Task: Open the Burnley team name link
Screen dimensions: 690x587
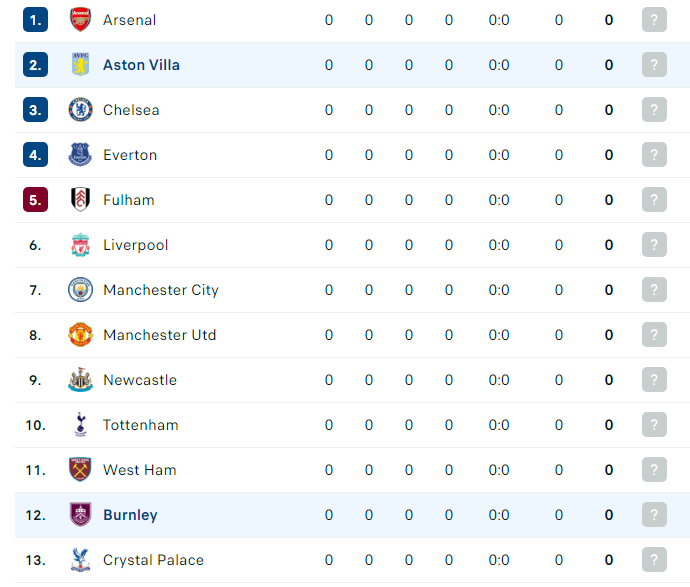Action: tap(130, 515)
